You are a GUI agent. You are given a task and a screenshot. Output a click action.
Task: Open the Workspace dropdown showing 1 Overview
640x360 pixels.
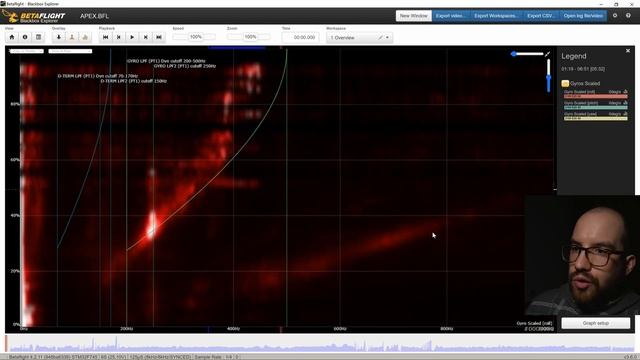pos(359,38)
